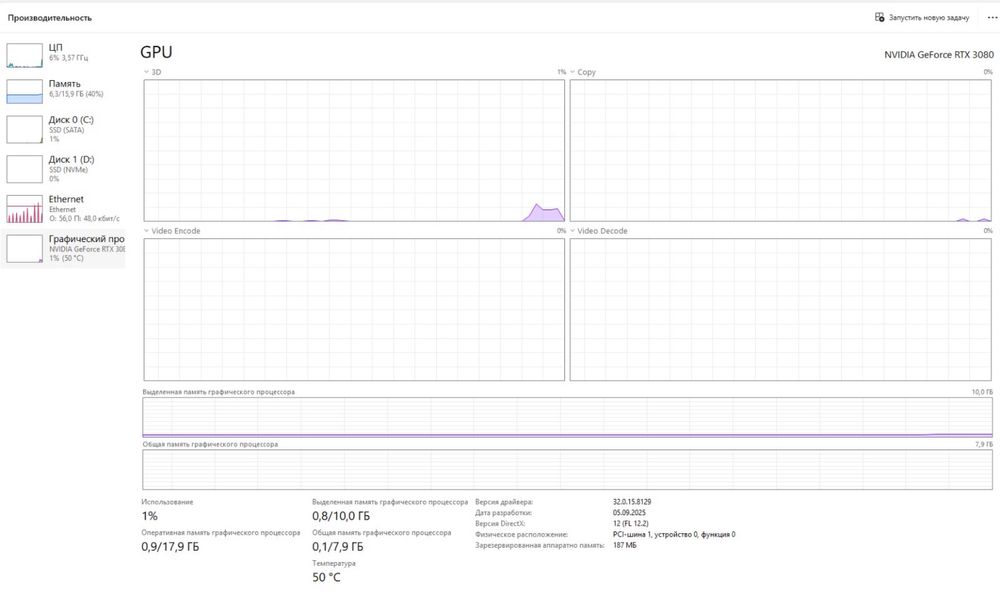Open the three-dots more options menu
The height and width of the screenshot is (596, 1000).
point(992,17)
